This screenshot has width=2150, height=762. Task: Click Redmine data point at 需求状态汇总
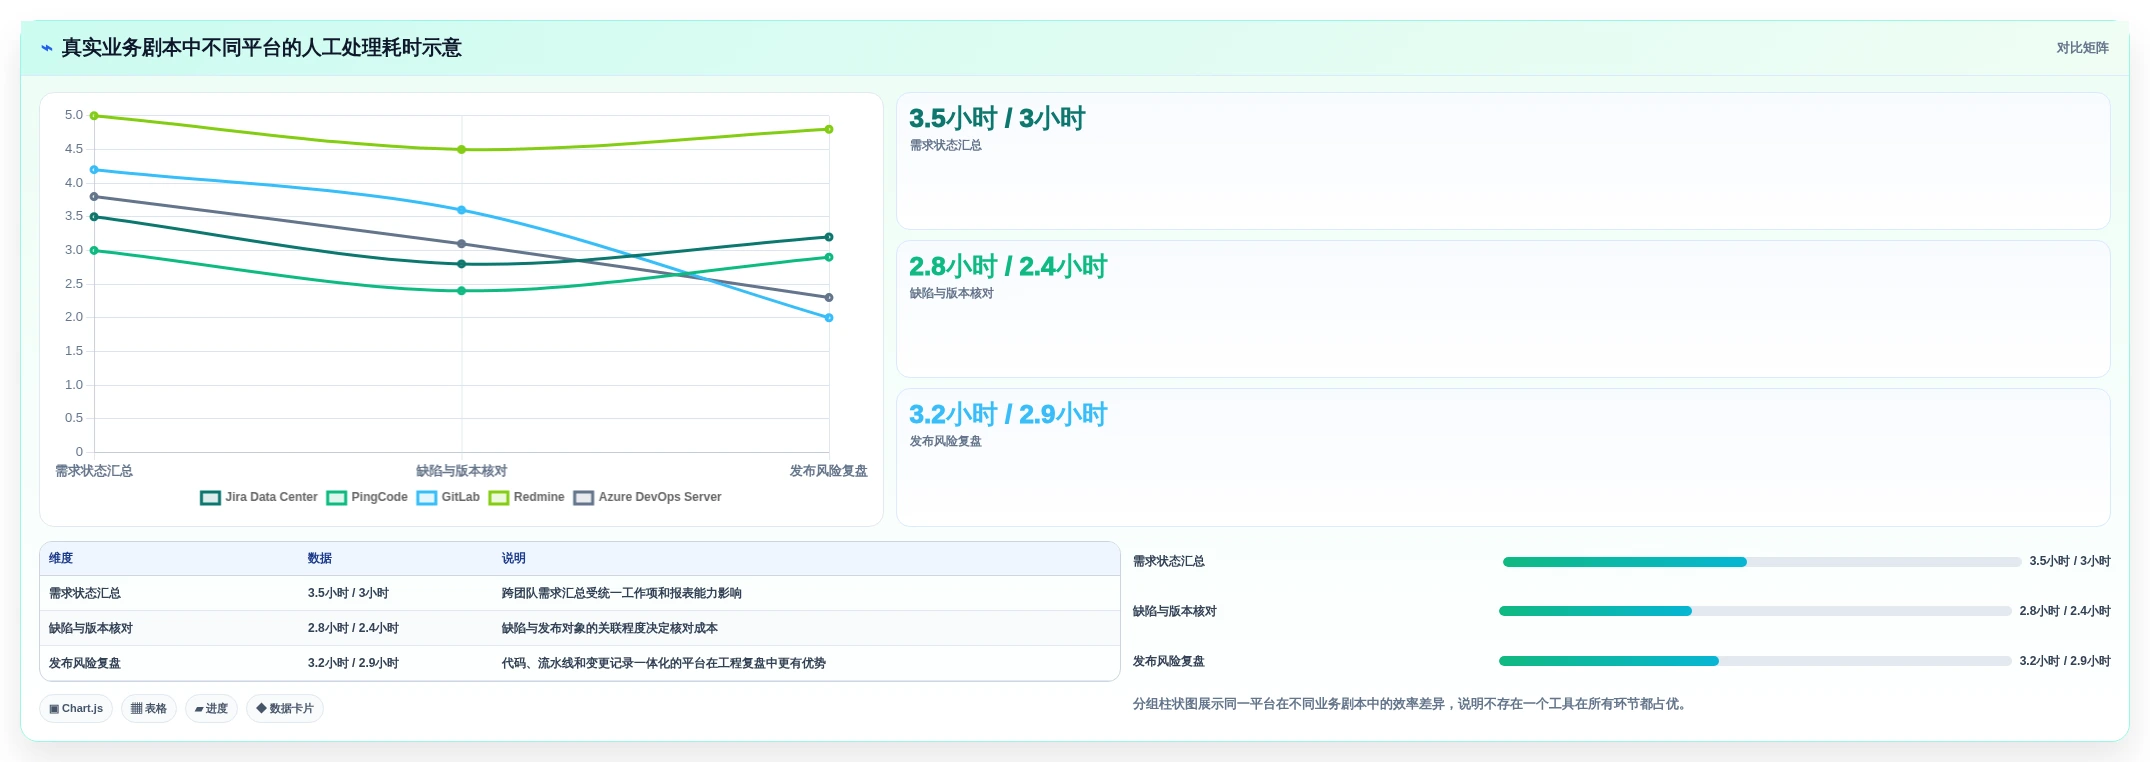[x=94, y=116]
